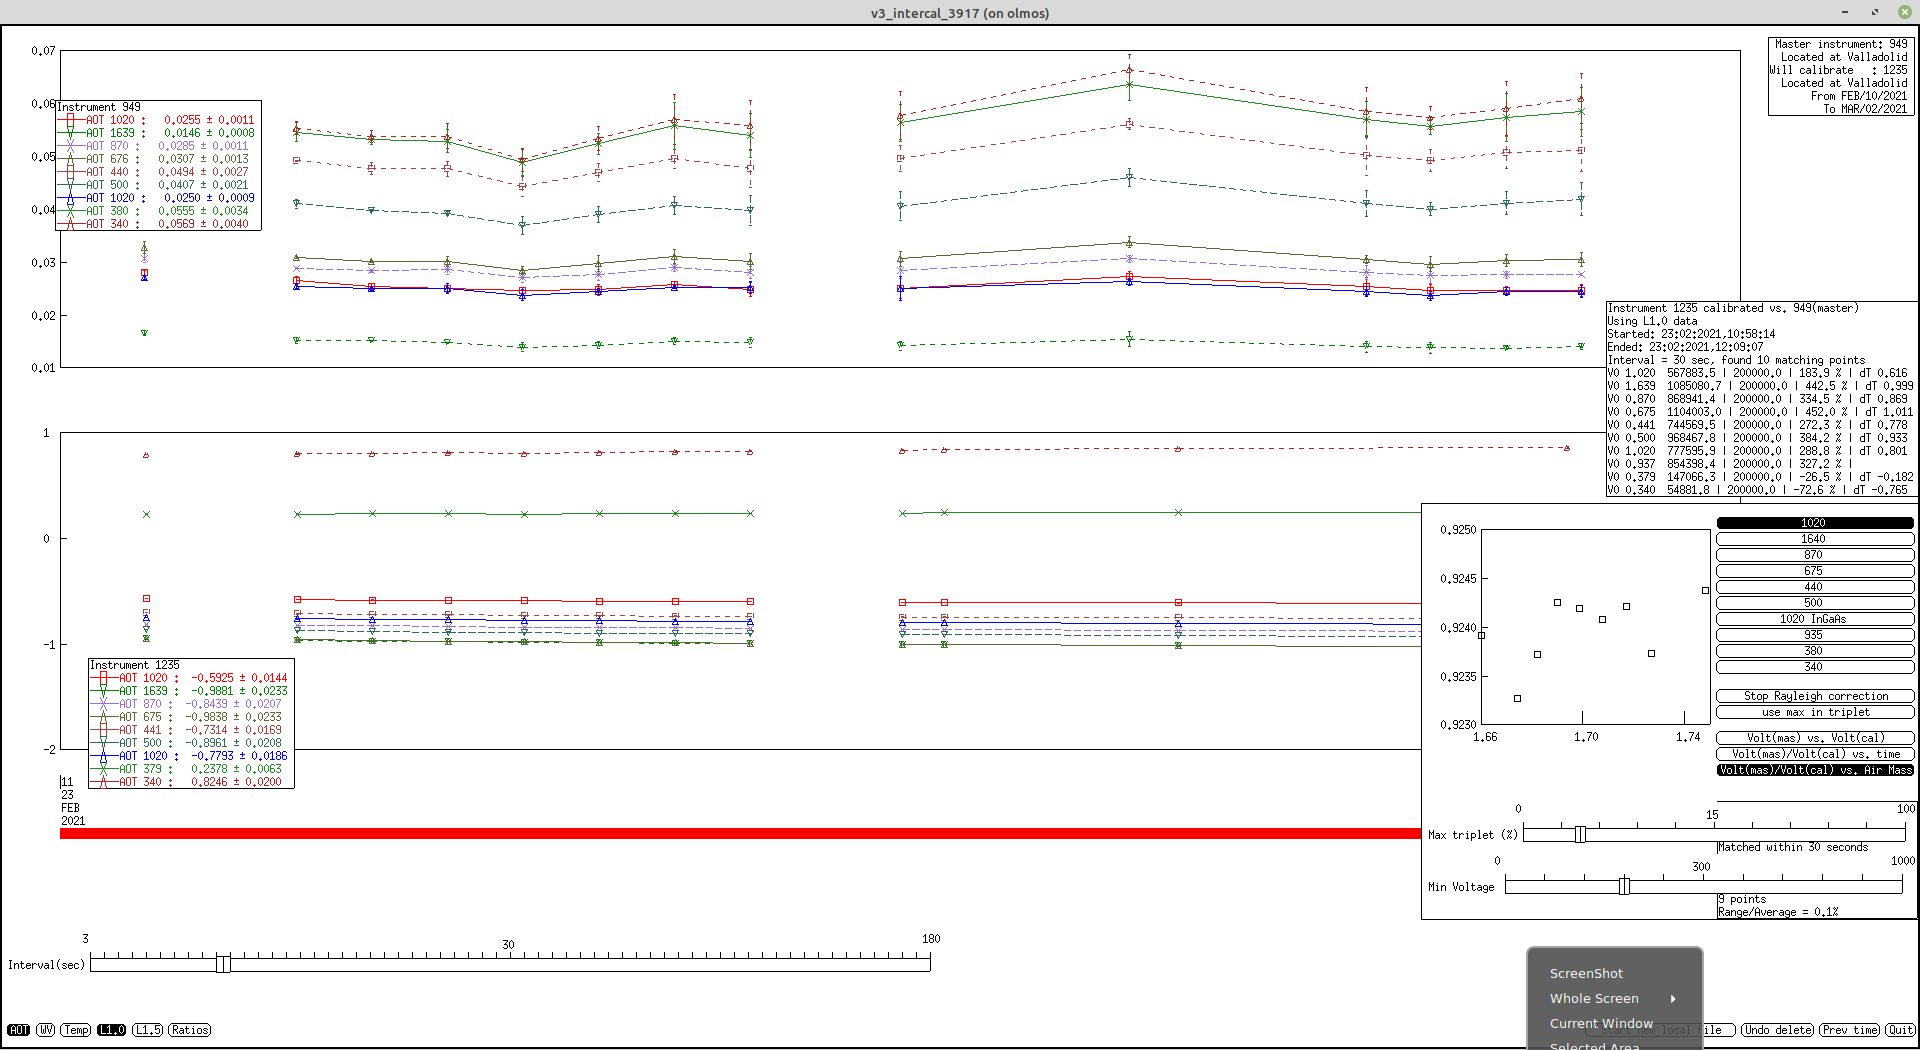The image size is (1920, 1050).
Task: Show Volt(mas)/Volt(cal) vs. time plot
Action: [x=1814, y=754]
